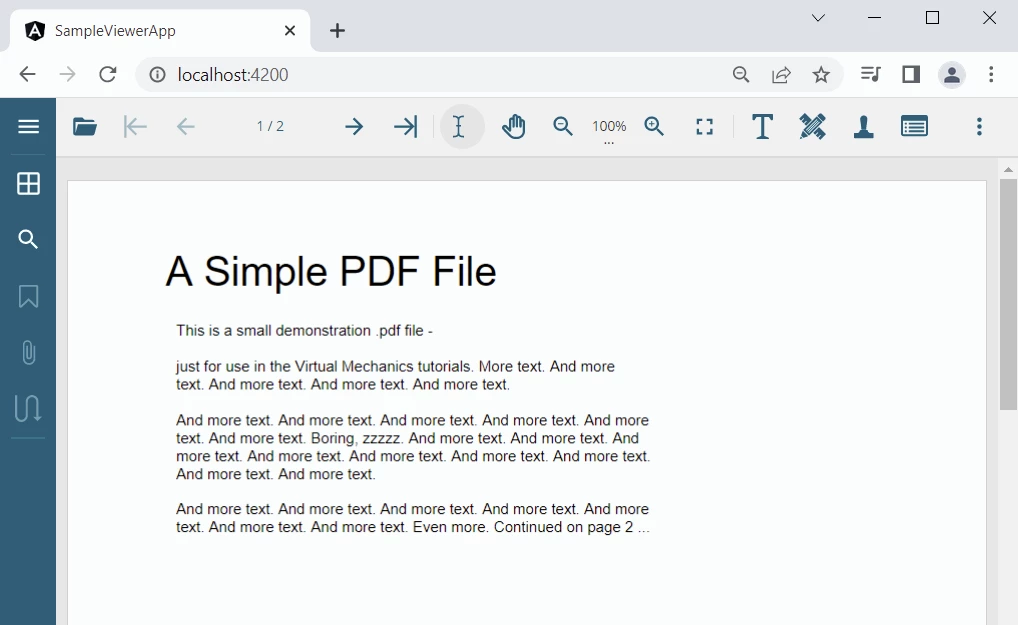
Task: Open the page thumbnails panel
Action: (x=28, y=184)
